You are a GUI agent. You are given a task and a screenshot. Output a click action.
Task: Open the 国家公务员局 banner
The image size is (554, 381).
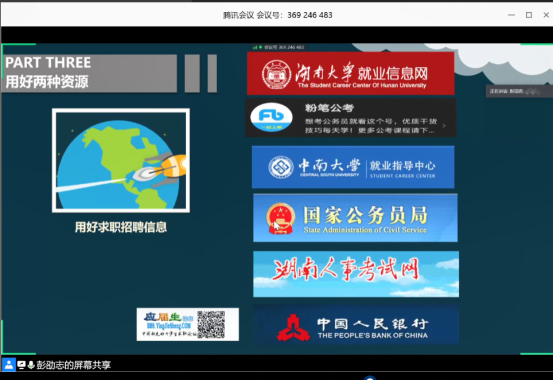pyautogui.click(x=355, y=218)
